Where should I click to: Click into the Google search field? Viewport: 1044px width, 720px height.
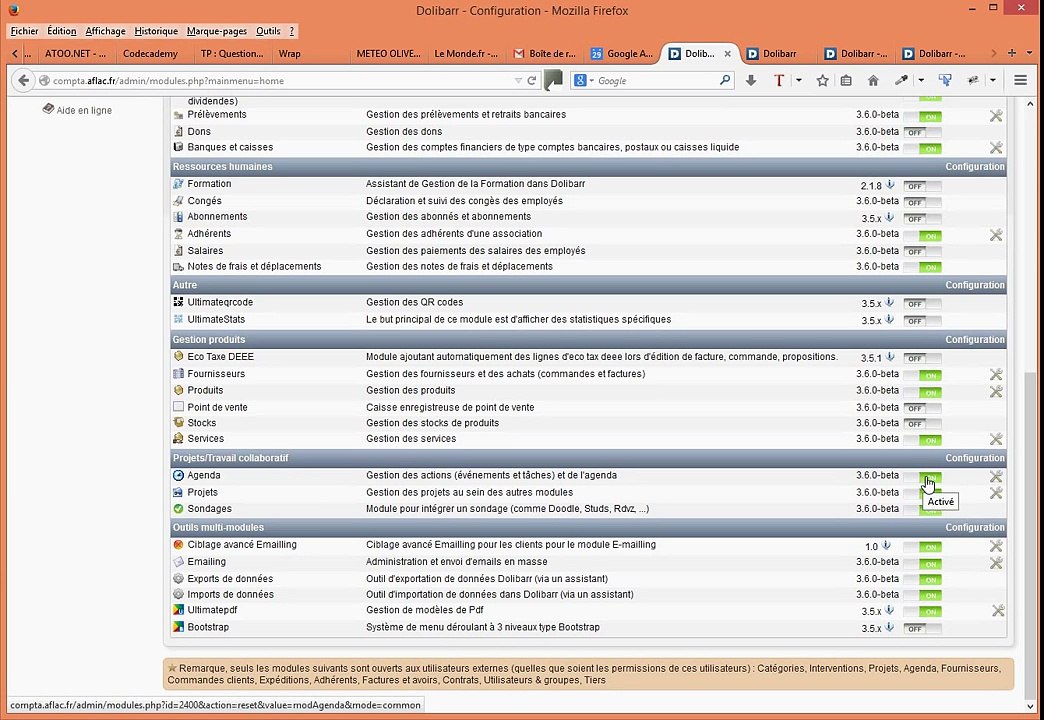coord(656,81)
